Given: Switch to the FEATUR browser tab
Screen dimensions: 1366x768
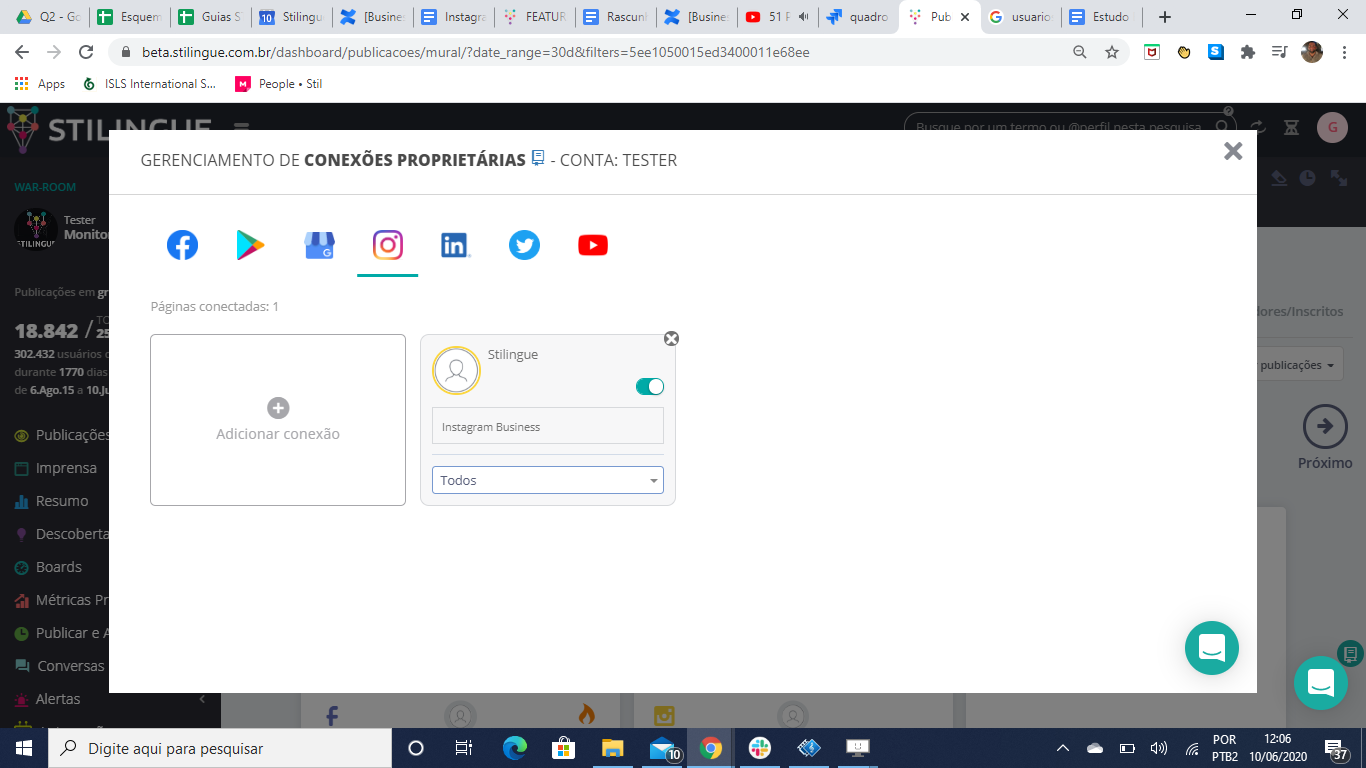Looking at the screenshot, I should point(535,17).
